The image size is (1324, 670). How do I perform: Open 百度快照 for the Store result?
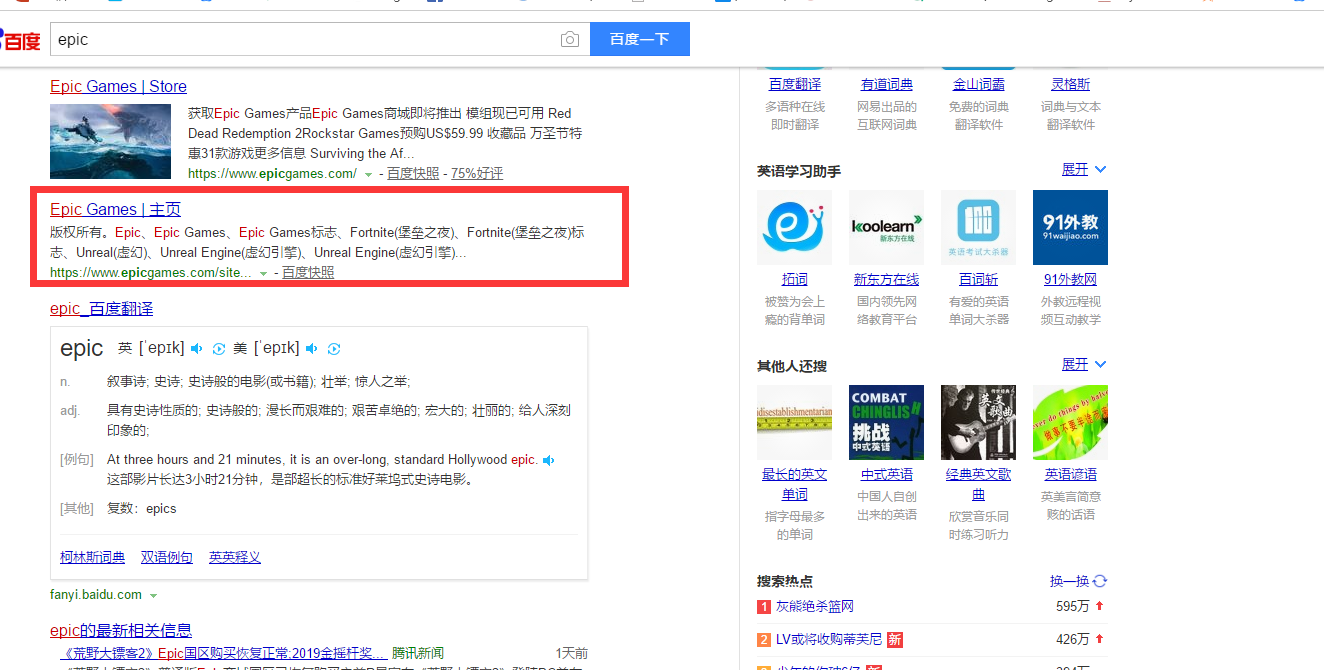pyautogui.click(x=413, y=174)
